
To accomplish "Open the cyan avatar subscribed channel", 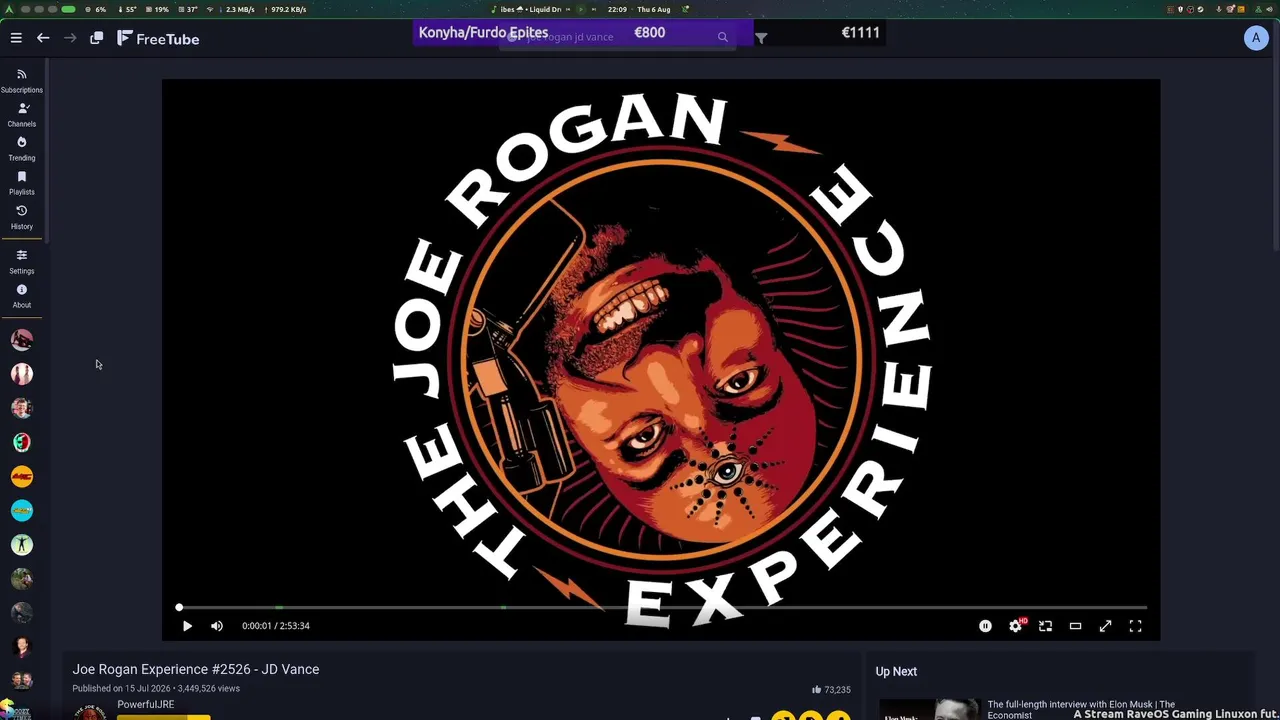I will click(x=22, y=510).
